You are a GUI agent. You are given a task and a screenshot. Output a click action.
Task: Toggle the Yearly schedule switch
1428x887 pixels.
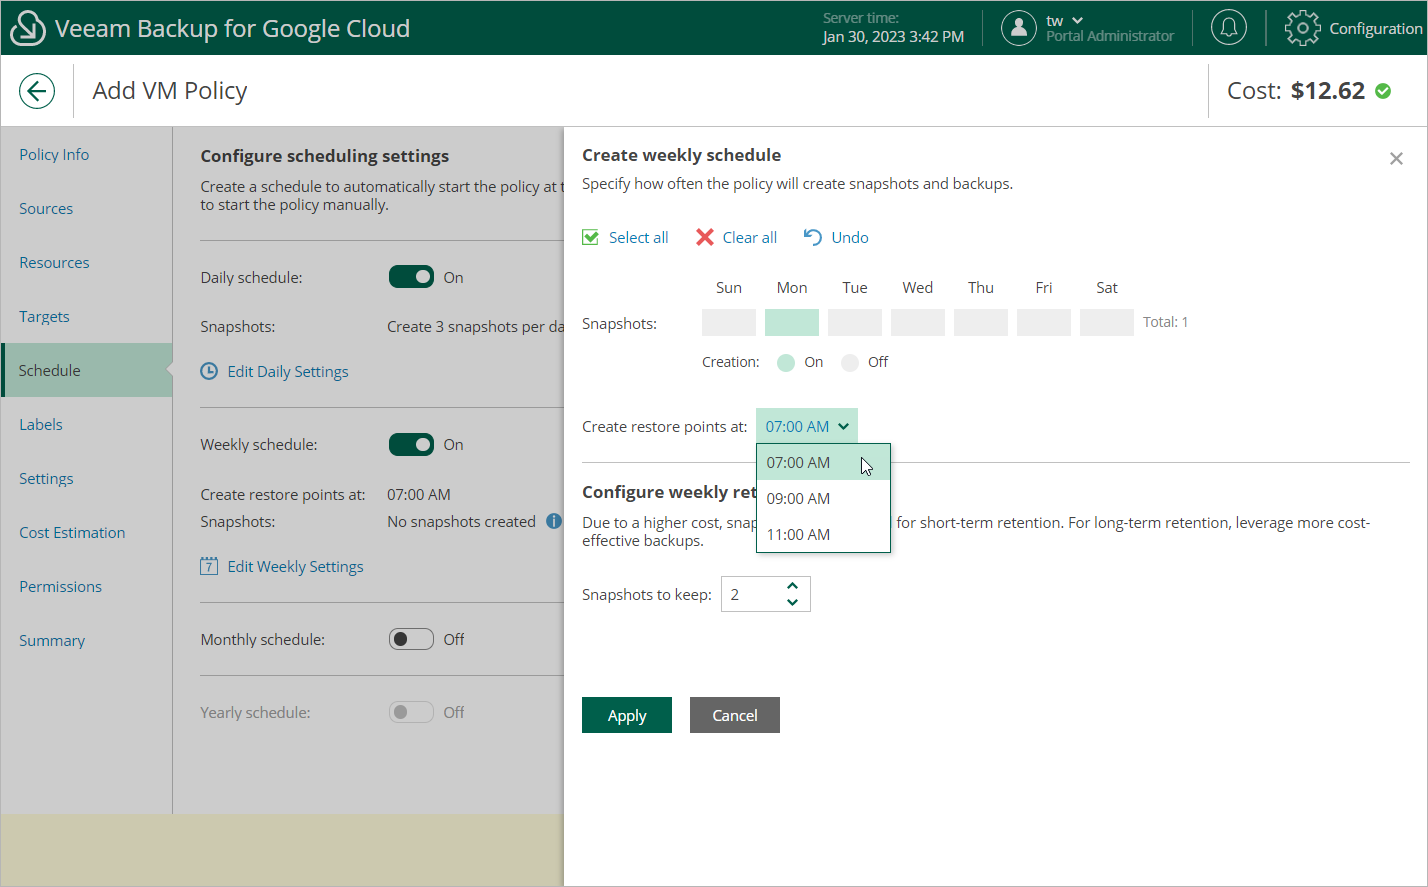pyautogui.click(x=411, y=712)
